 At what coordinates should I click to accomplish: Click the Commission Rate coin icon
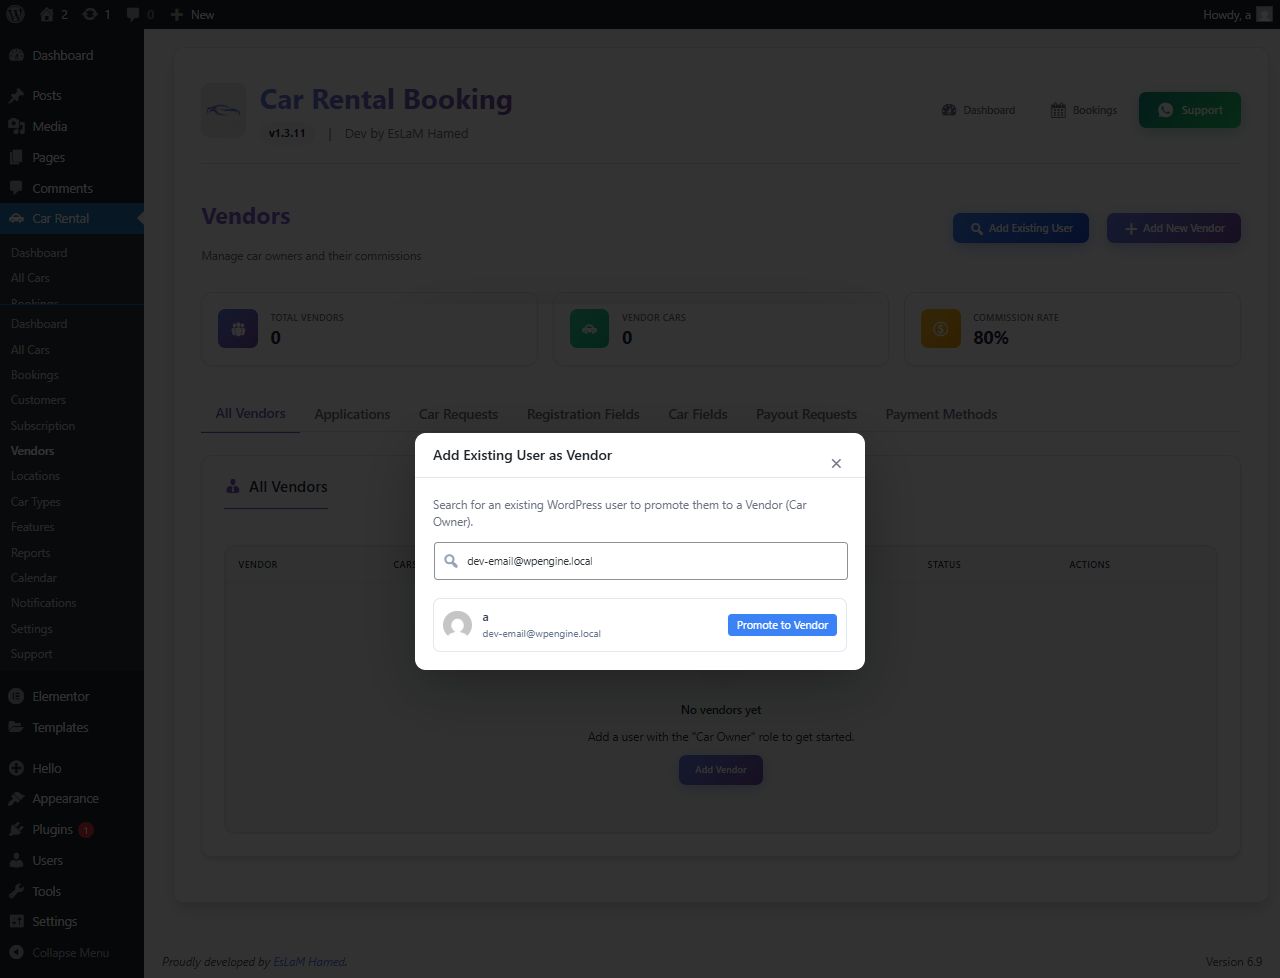coord(940,328)
